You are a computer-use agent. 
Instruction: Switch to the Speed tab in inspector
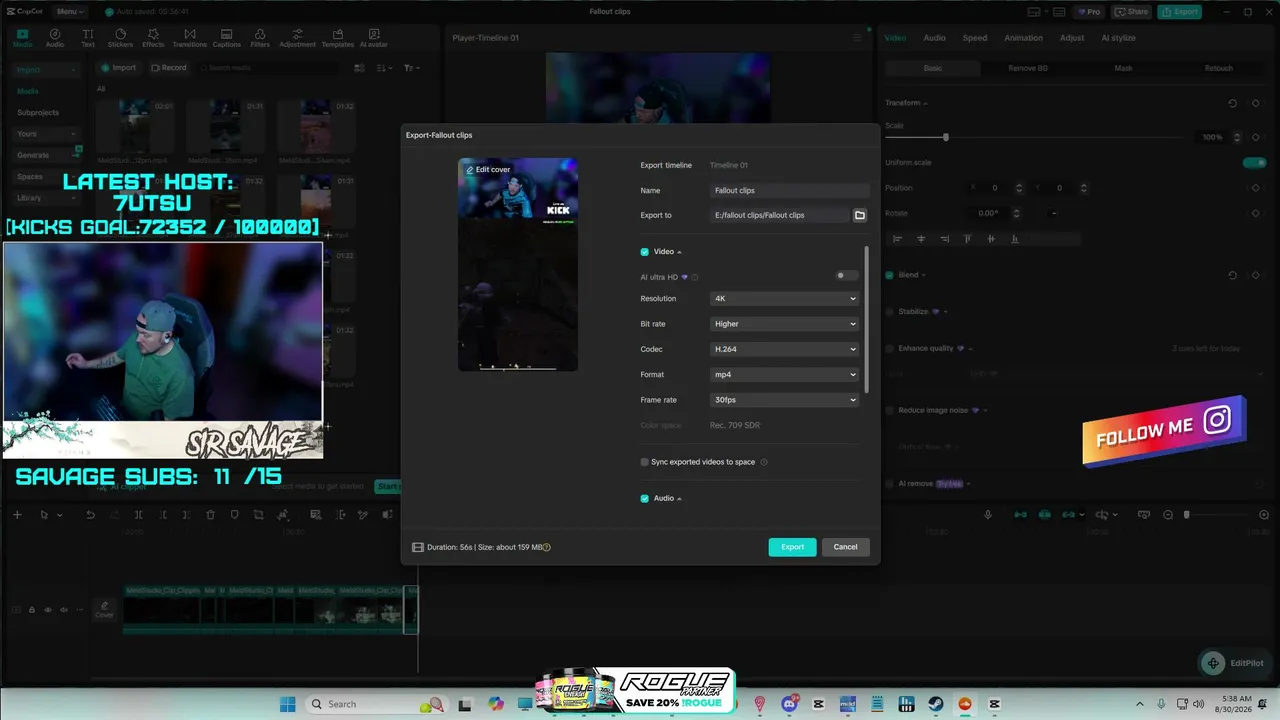975,38
